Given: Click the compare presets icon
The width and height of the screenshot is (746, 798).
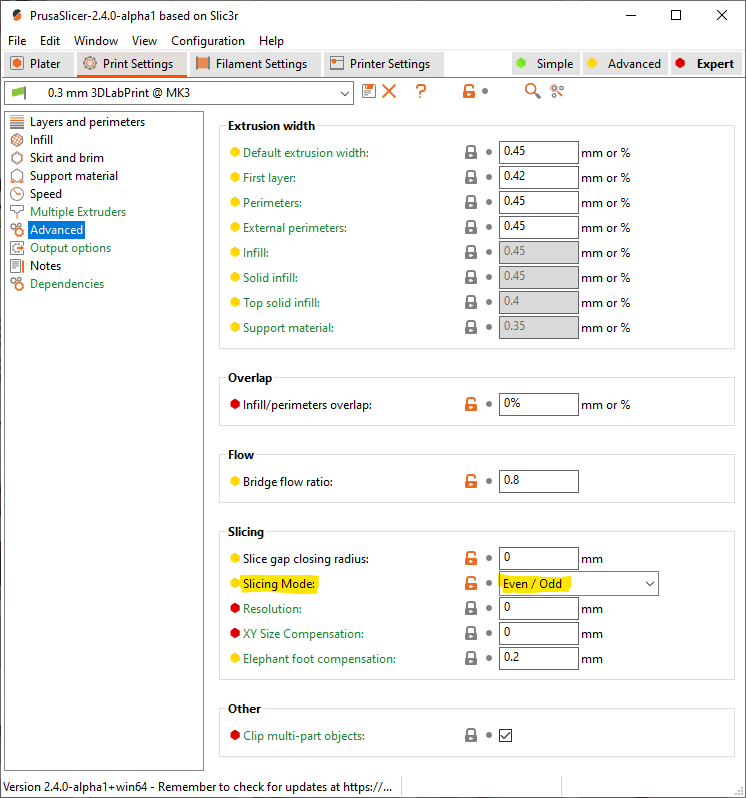Looking at the screenshot, I should [557, 91].
